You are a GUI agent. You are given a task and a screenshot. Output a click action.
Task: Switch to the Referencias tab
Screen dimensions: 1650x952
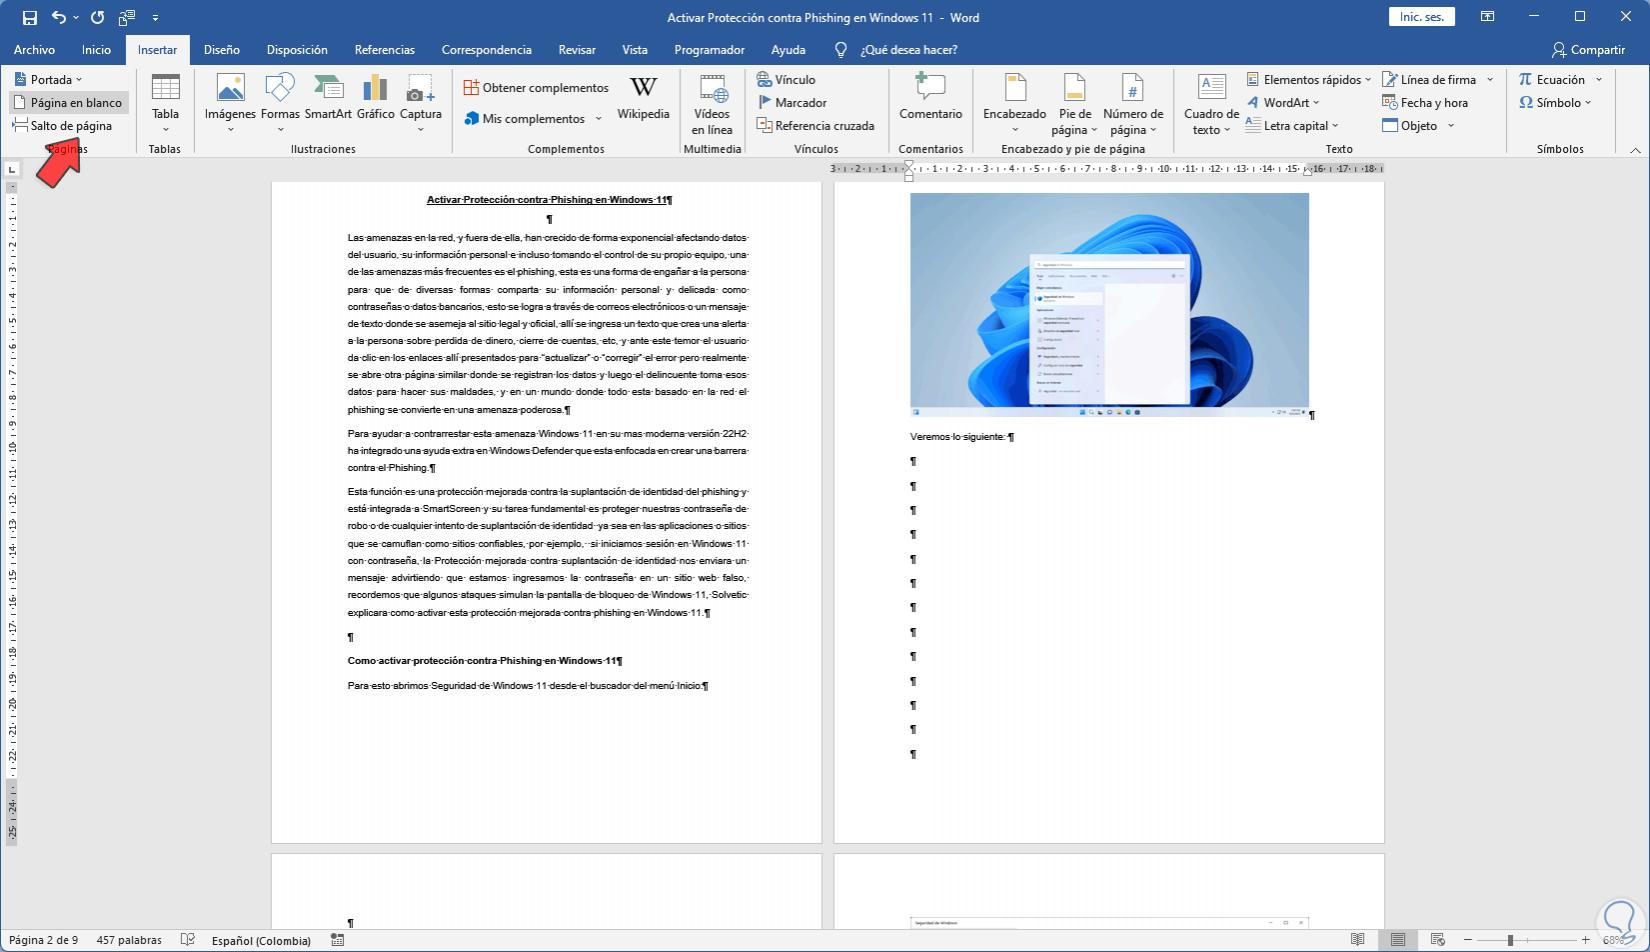(385, 50)
